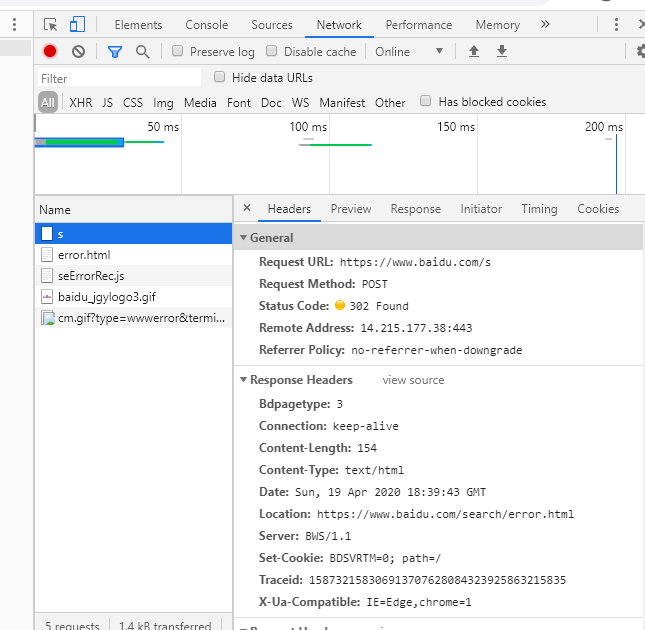Filter requests by Doc
Screen dimensions: 645x630
click(271, 102)
